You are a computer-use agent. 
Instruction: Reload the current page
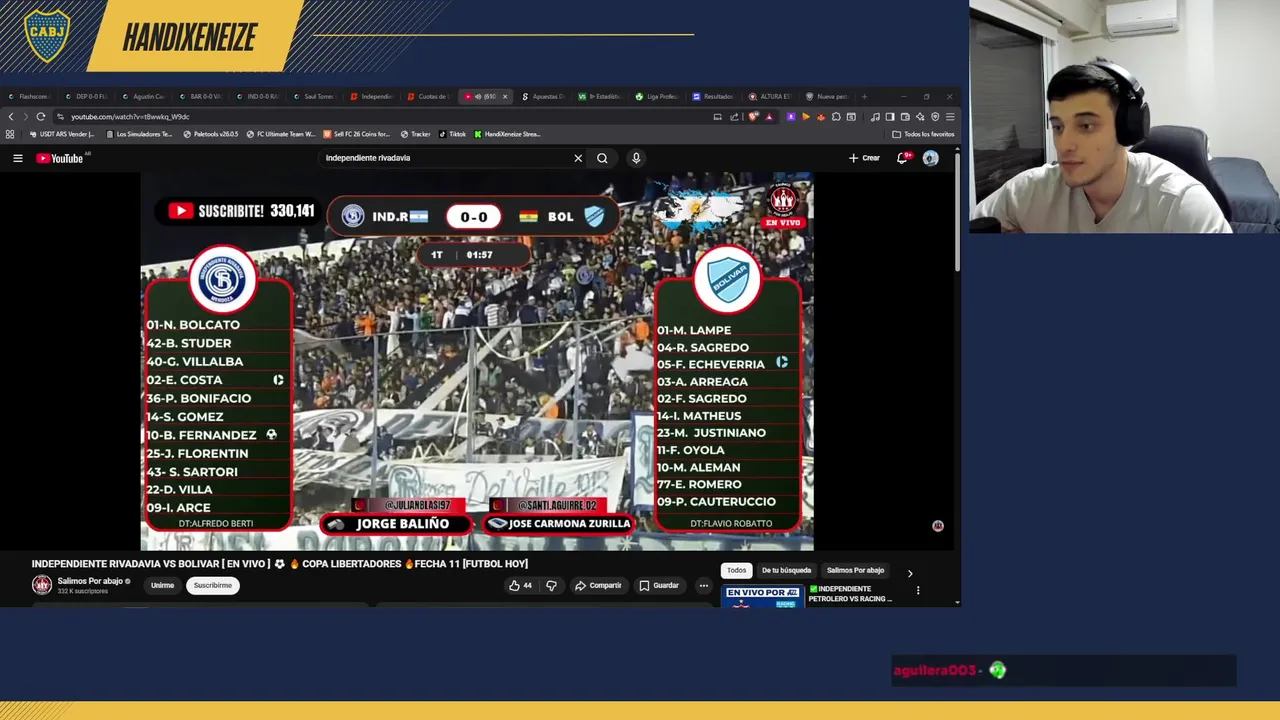[41, 116]
